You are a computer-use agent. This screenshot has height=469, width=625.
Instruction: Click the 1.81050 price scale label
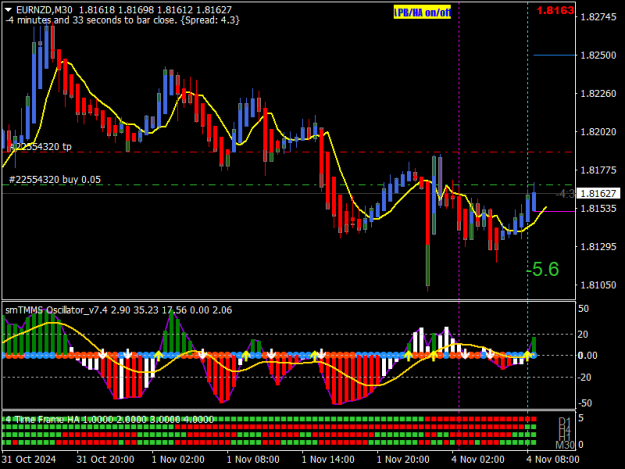click(x=598, y=285)
